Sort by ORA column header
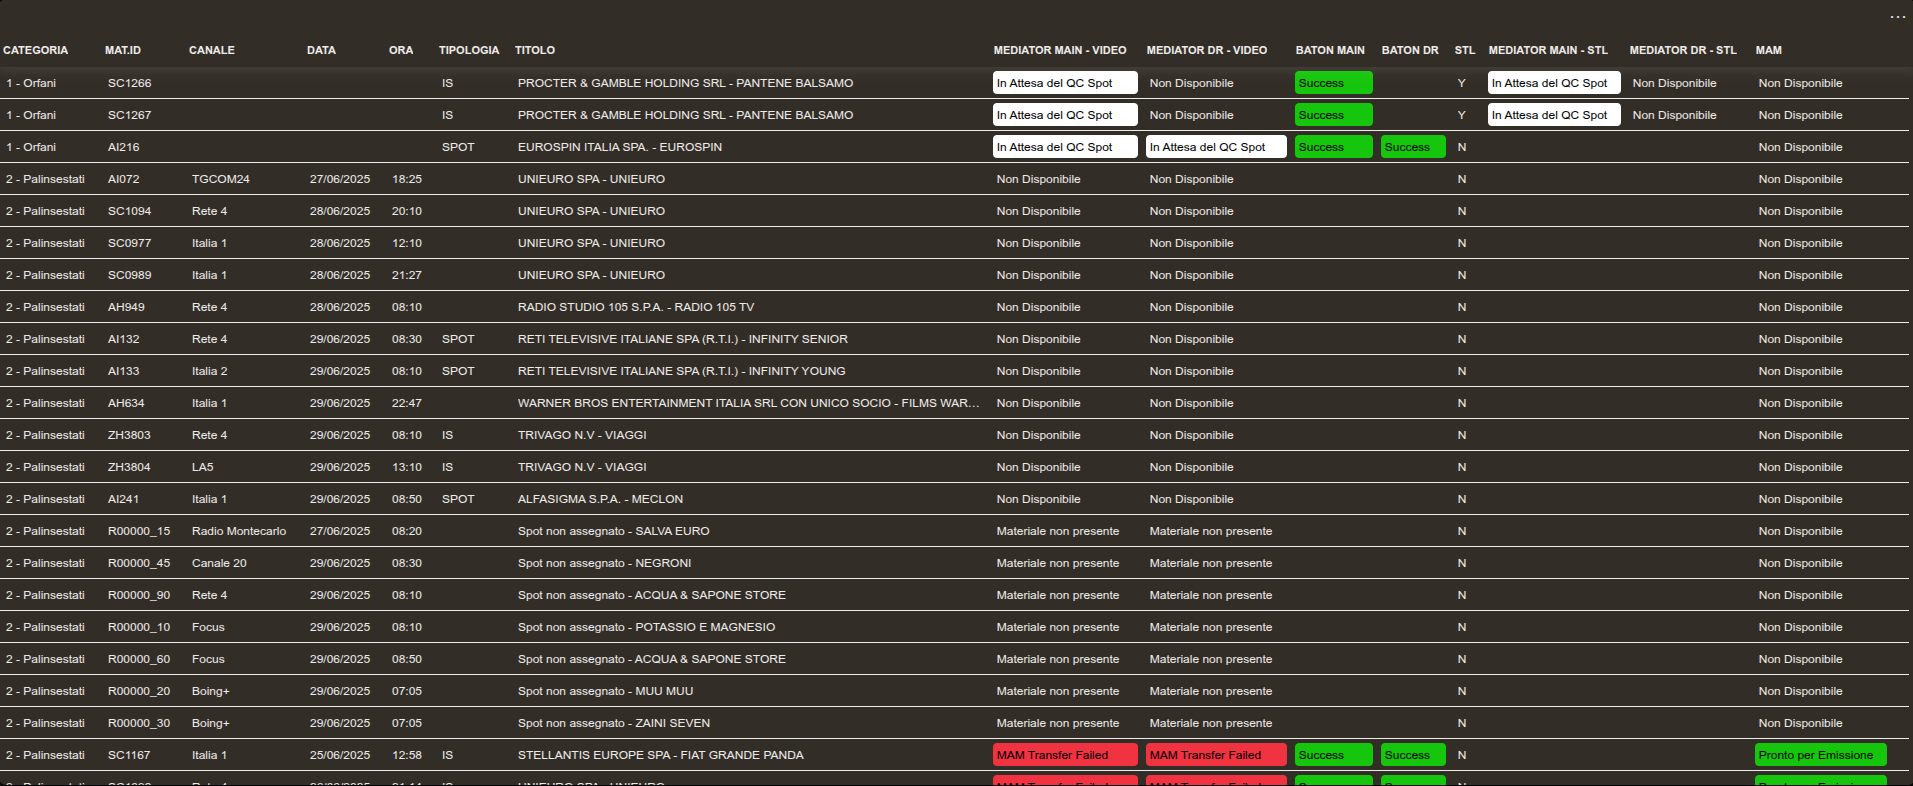 401,50
